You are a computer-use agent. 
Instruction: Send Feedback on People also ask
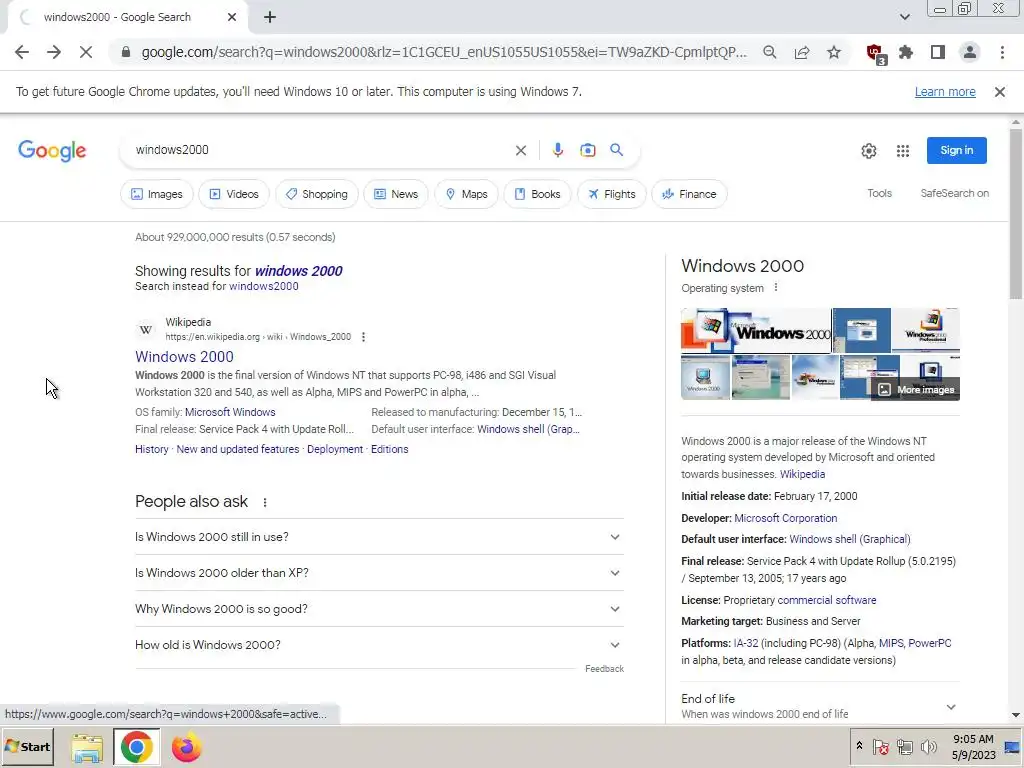pyautogui.click(x=604, y=669)
